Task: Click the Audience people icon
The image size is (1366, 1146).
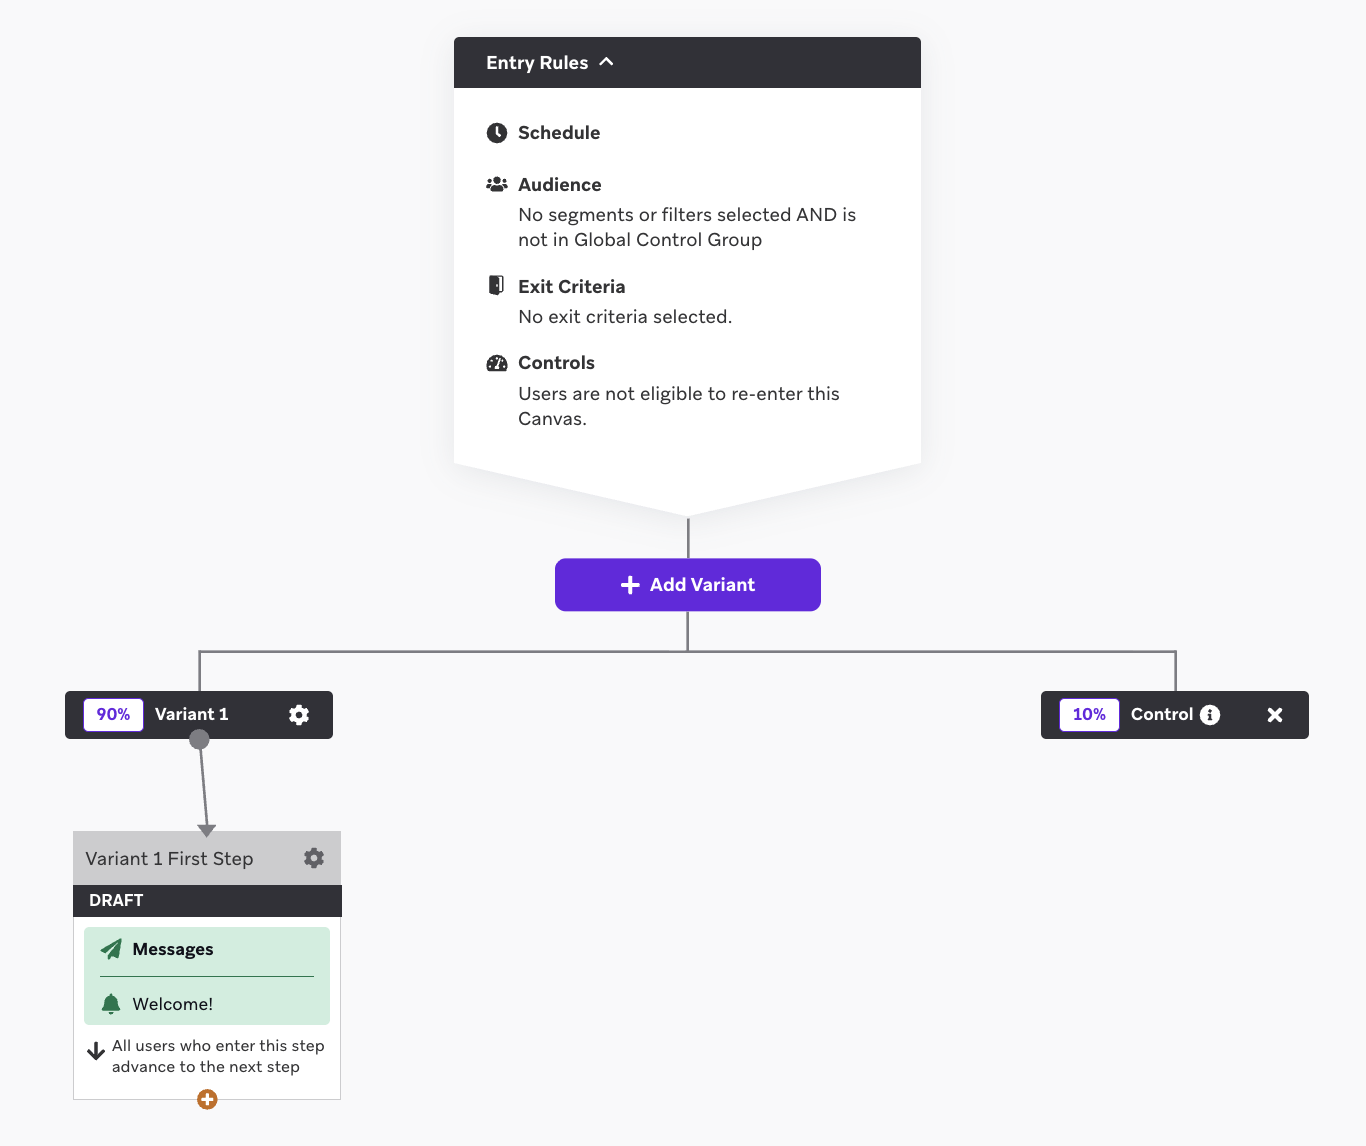Action: (x=497, y=184)
